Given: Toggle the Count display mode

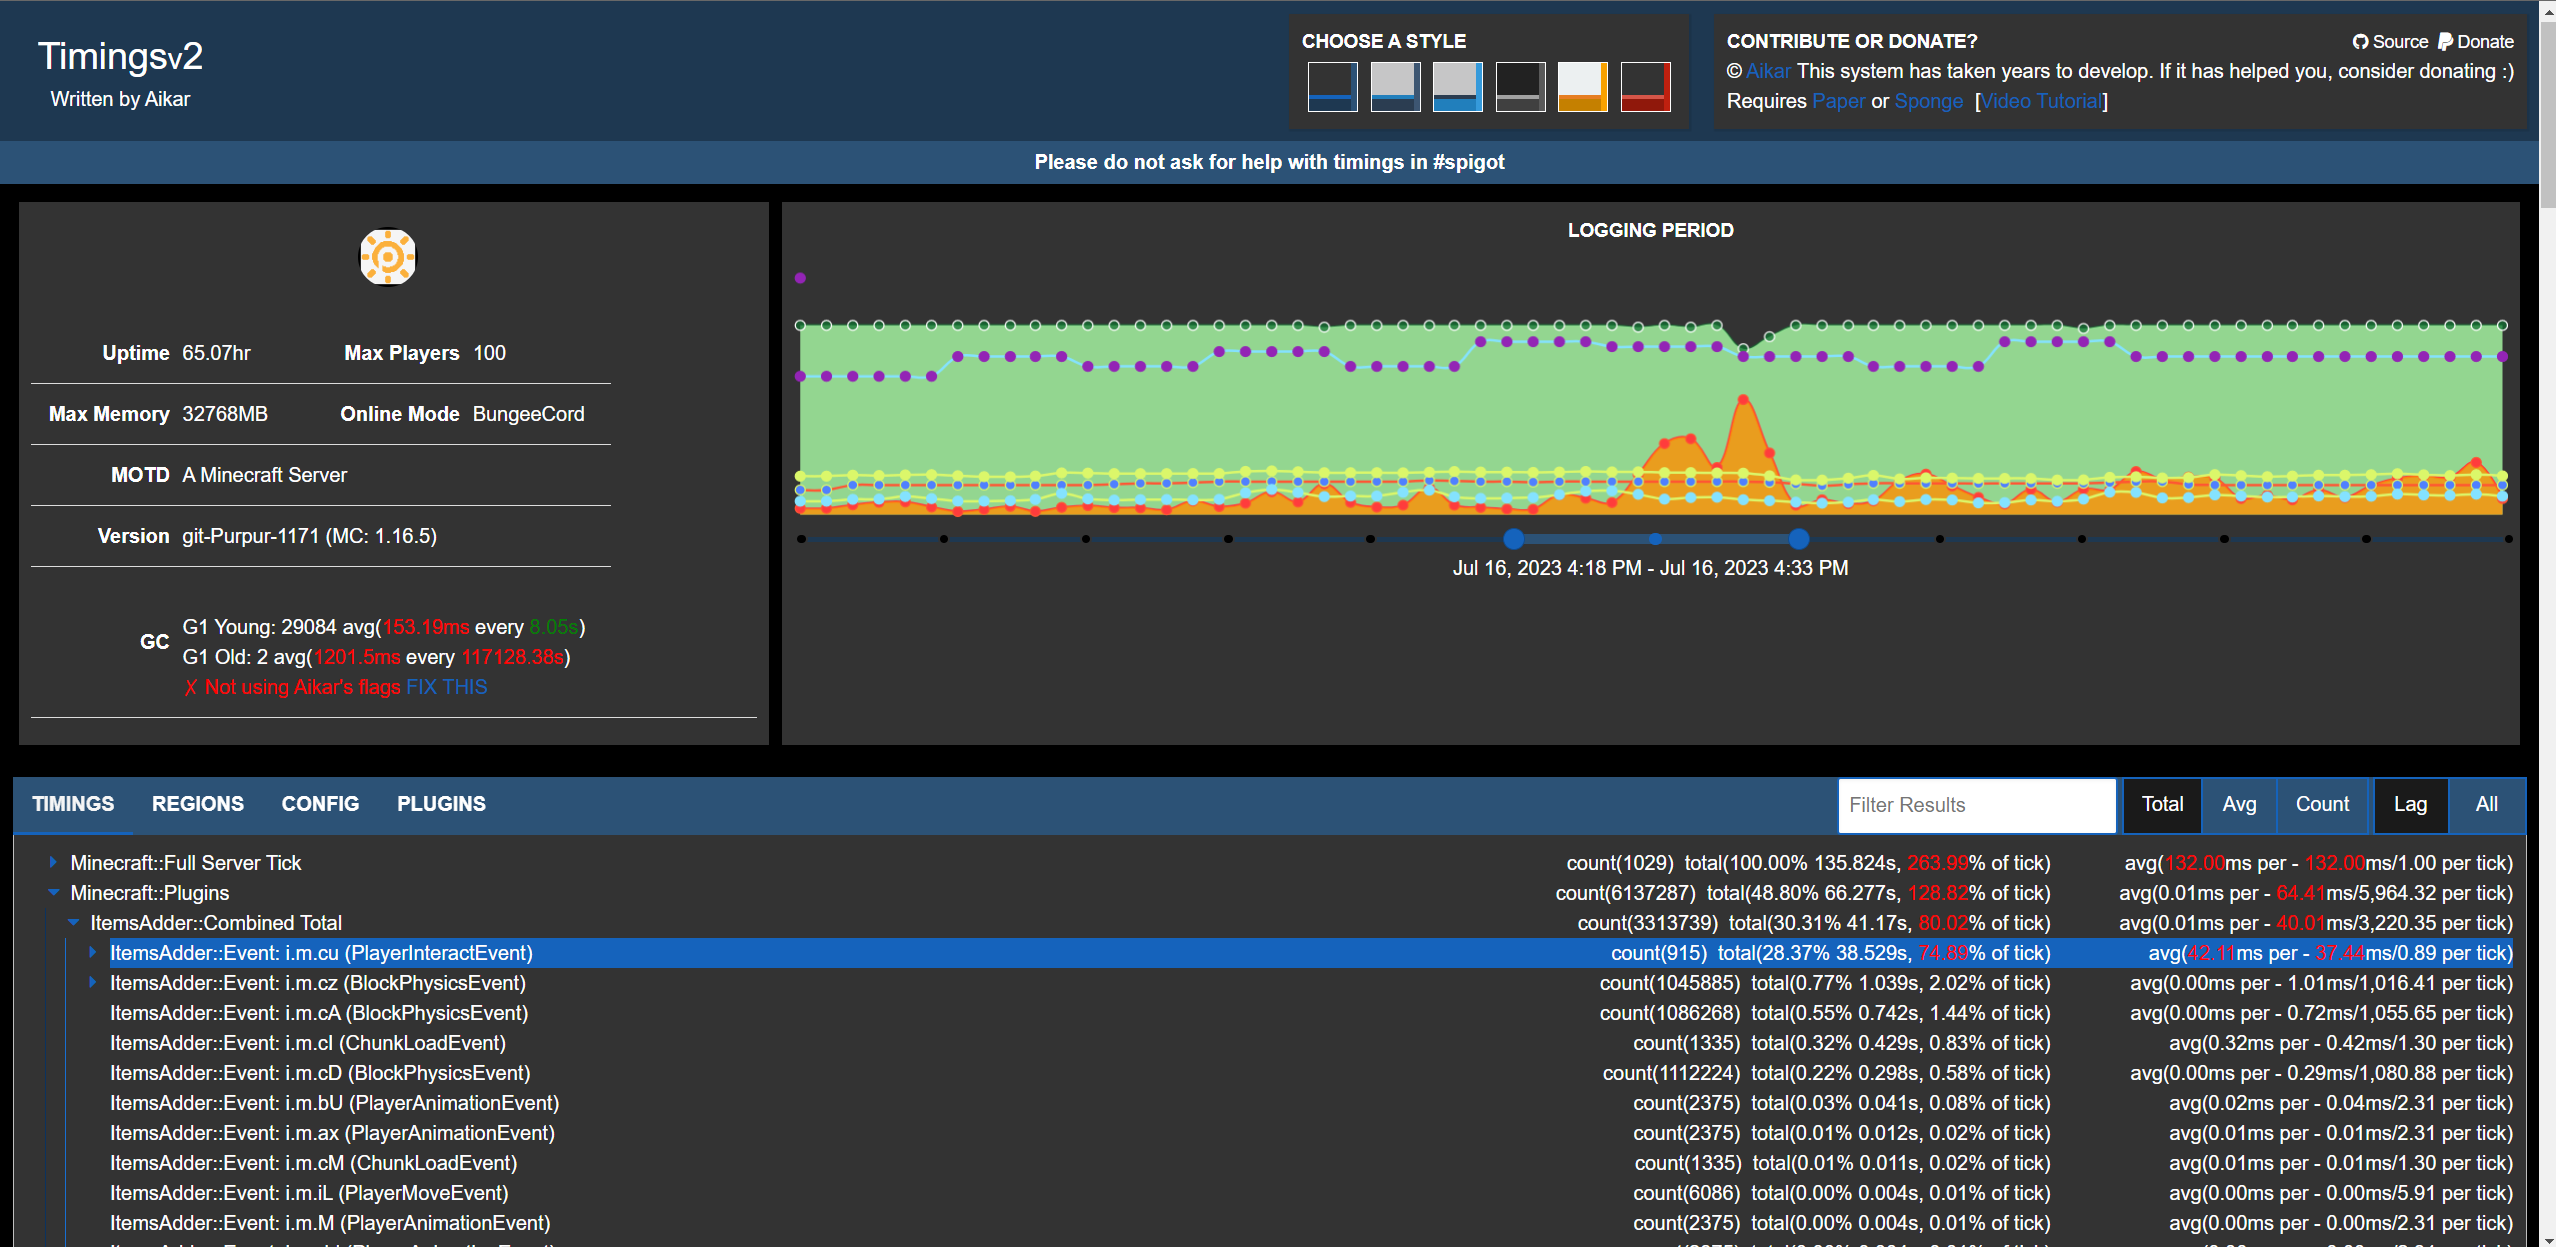Looking at the screenshot, I should point(2322,805).
